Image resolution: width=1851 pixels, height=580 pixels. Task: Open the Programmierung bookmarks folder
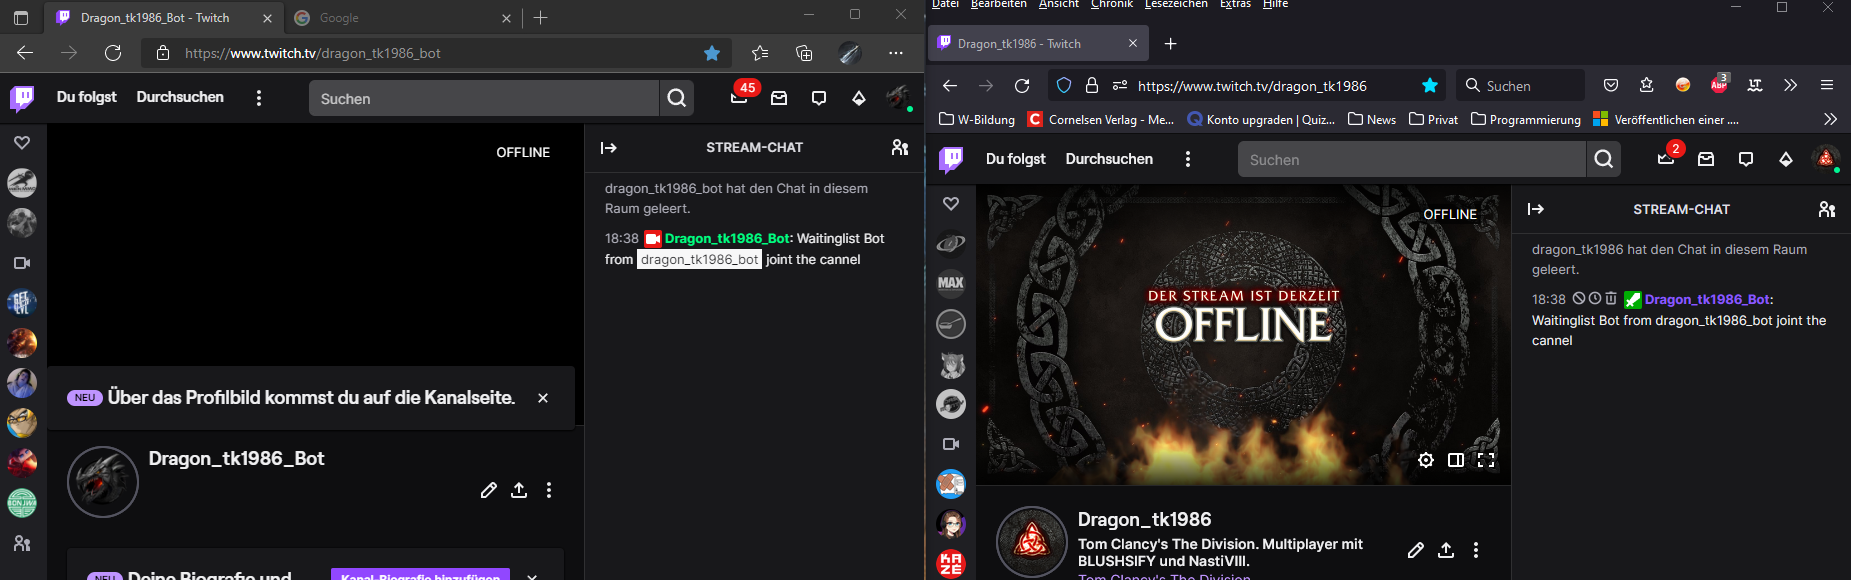pyautogui.click(x=1526, y=119)
